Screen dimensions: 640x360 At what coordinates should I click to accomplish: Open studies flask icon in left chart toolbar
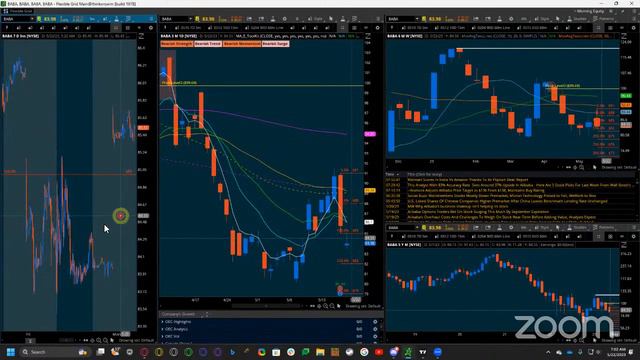pyautogui.click(x=116, y=19)
